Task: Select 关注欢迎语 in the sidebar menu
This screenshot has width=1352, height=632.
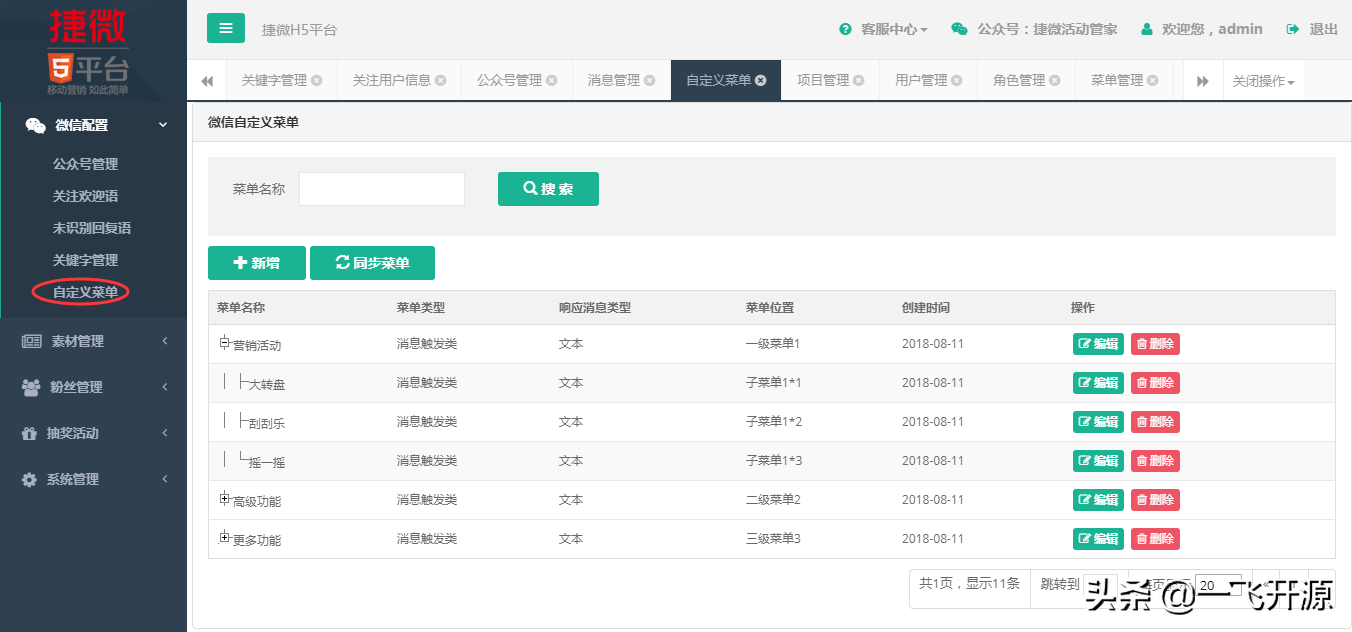Action: click(x=85, y=196)
